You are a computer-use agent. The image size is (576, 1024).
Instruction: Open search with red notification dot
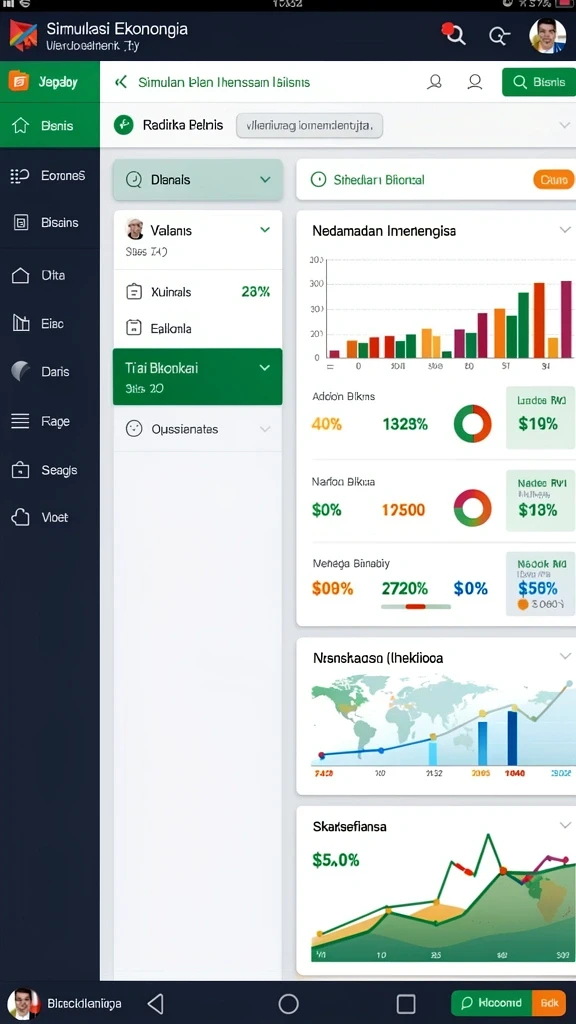pyautogui.click(x=453, y=33)
